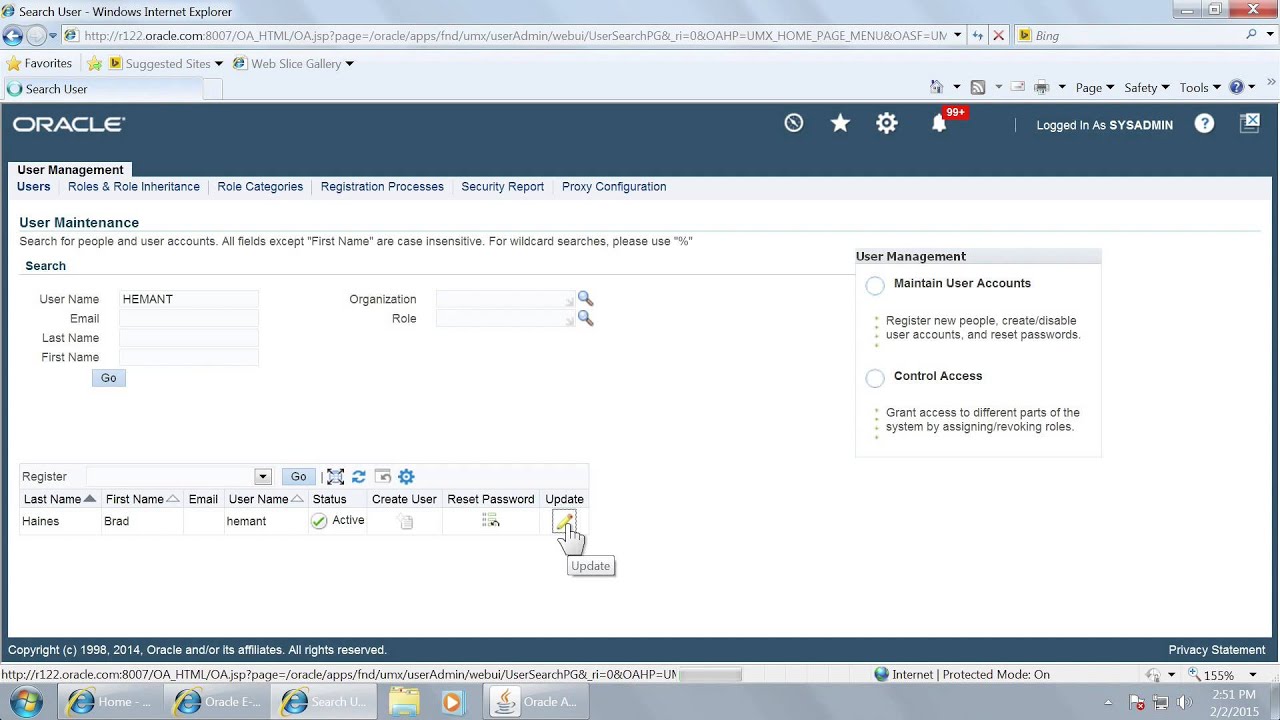Expand the Safety menu dropdown
This screenshot has width=1280, height=720.
pos(1147,87)
